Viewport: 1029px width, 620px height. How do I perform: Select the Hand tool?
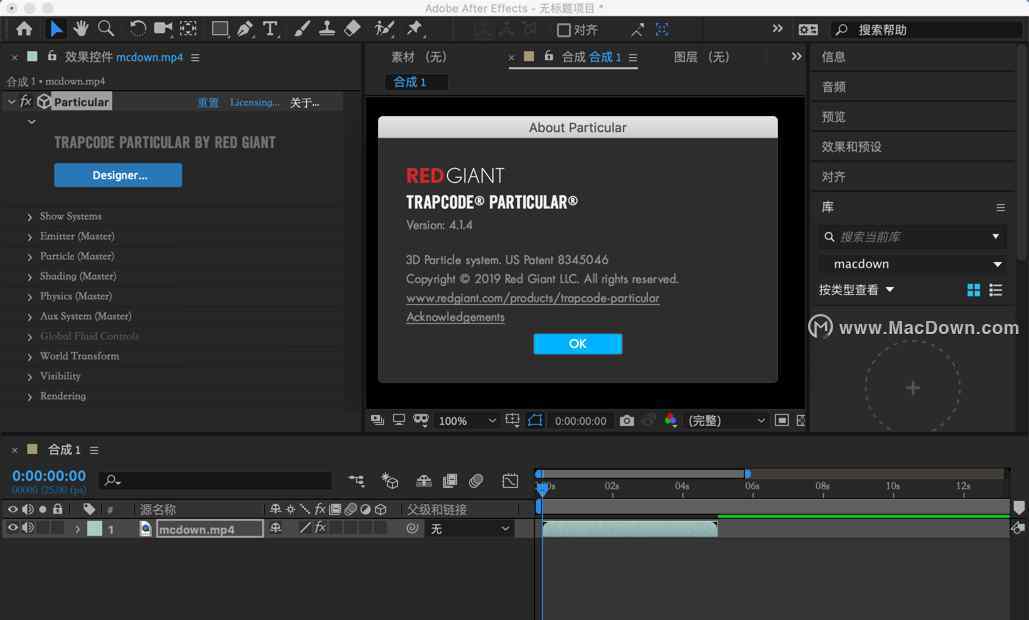click(81, 29)
